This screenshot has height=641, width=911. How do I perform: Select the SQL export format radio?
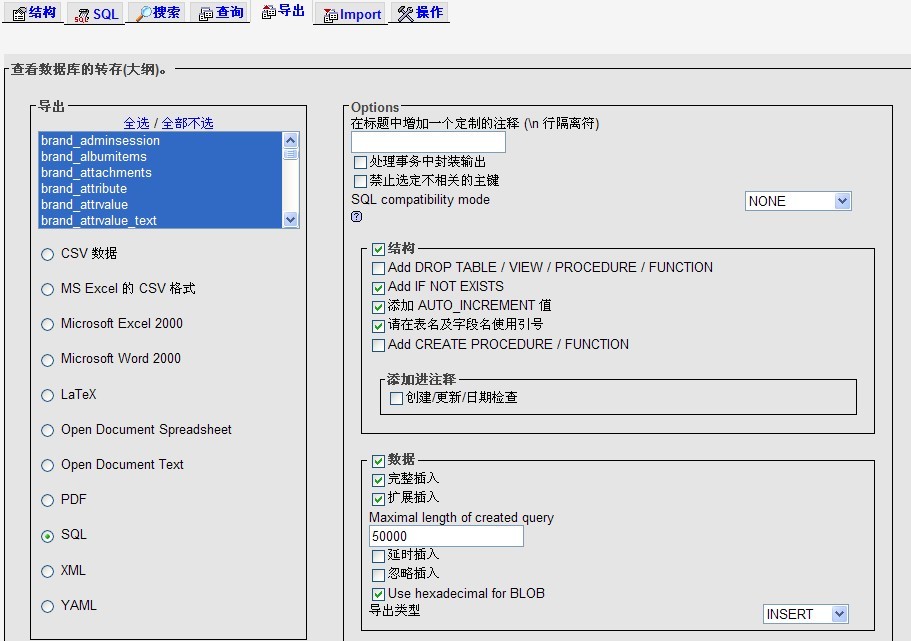[x=48, y=536]
